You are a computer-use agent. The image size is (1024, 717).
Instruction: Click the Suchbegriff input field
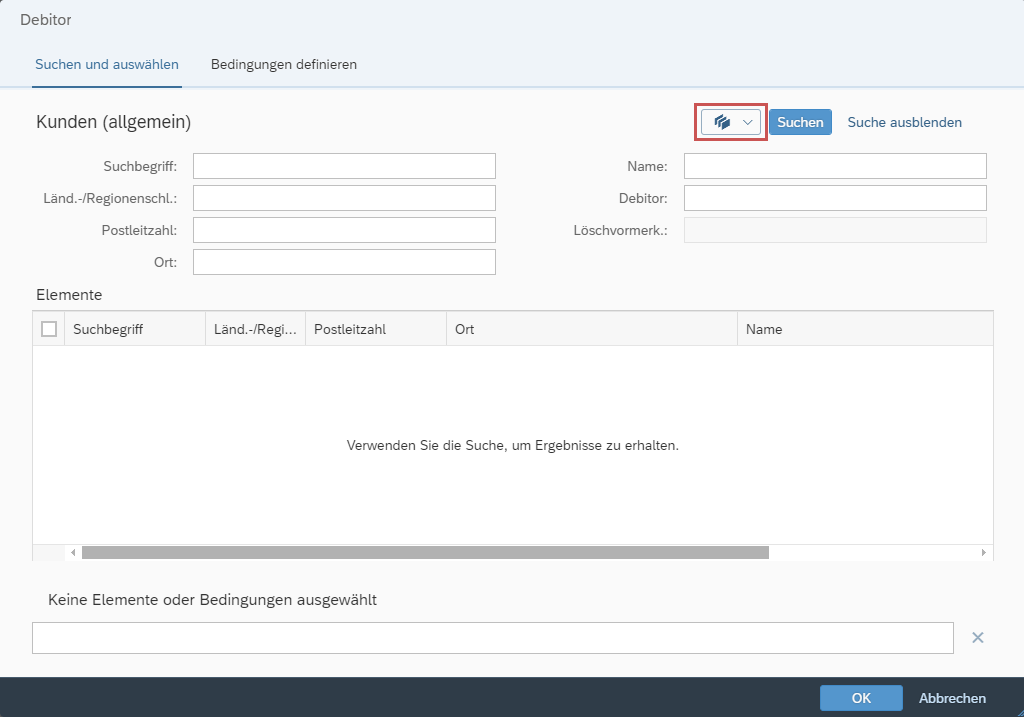344,166
